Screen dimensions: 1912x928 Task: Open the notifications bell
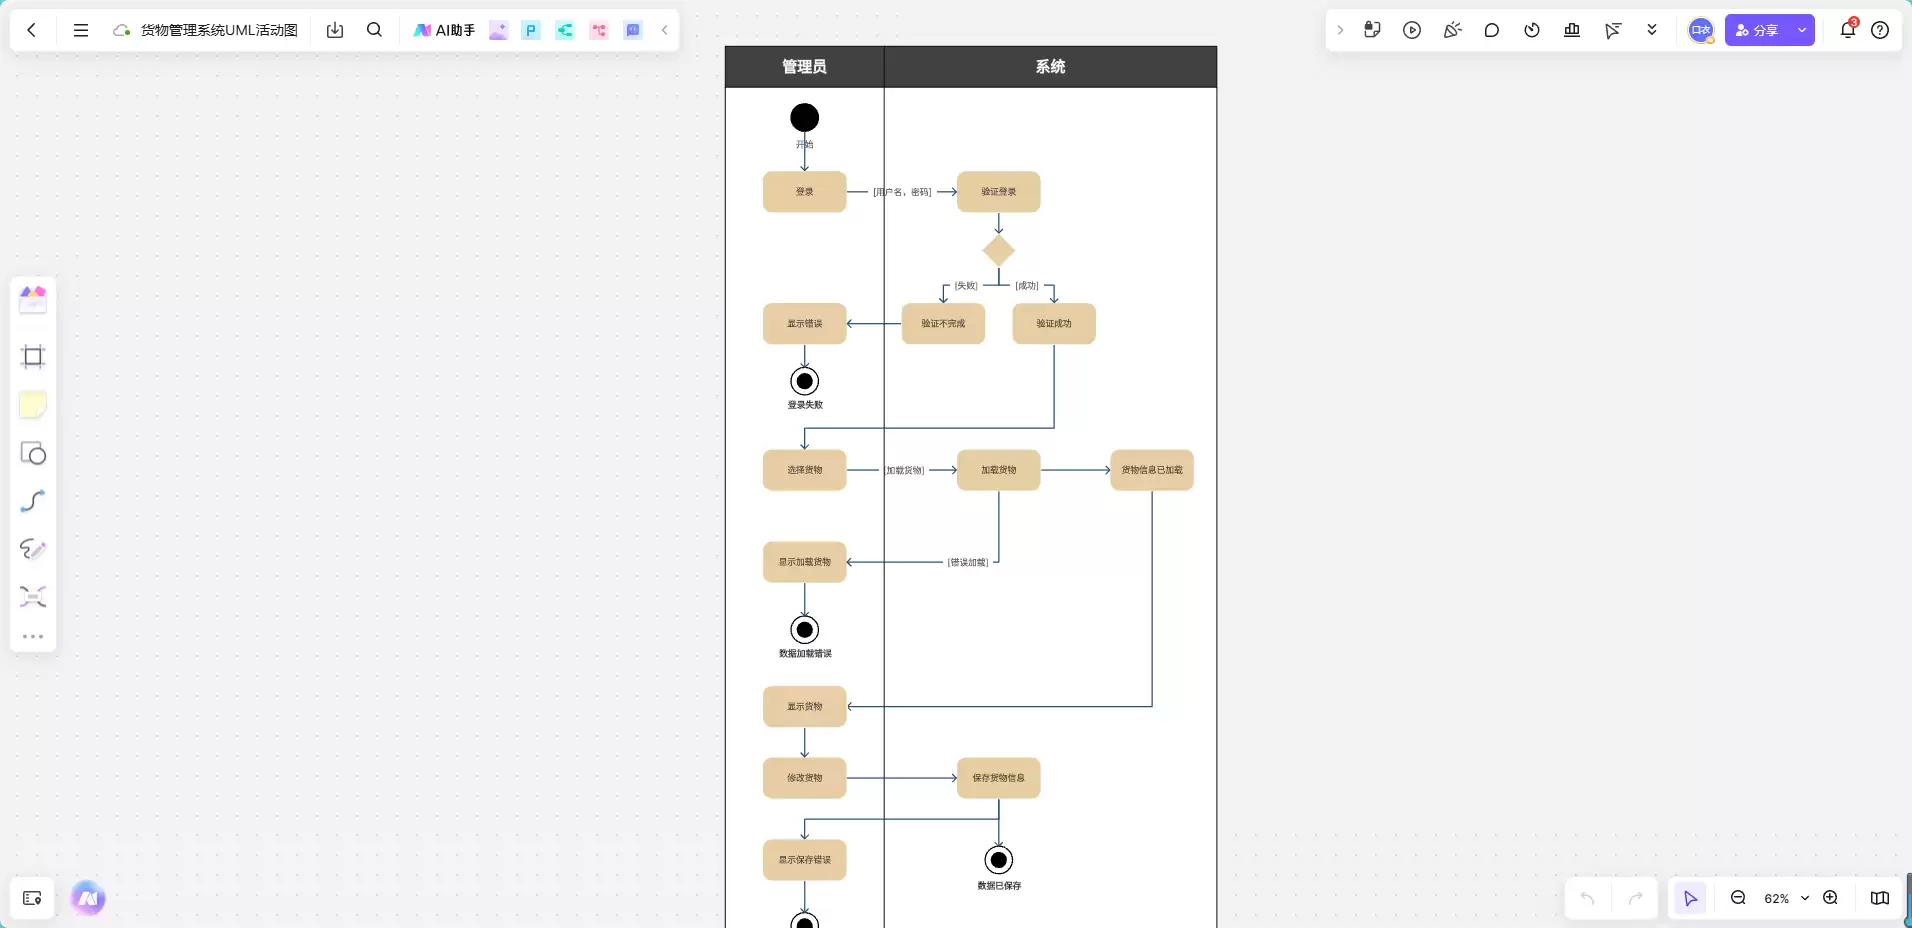1848,30
